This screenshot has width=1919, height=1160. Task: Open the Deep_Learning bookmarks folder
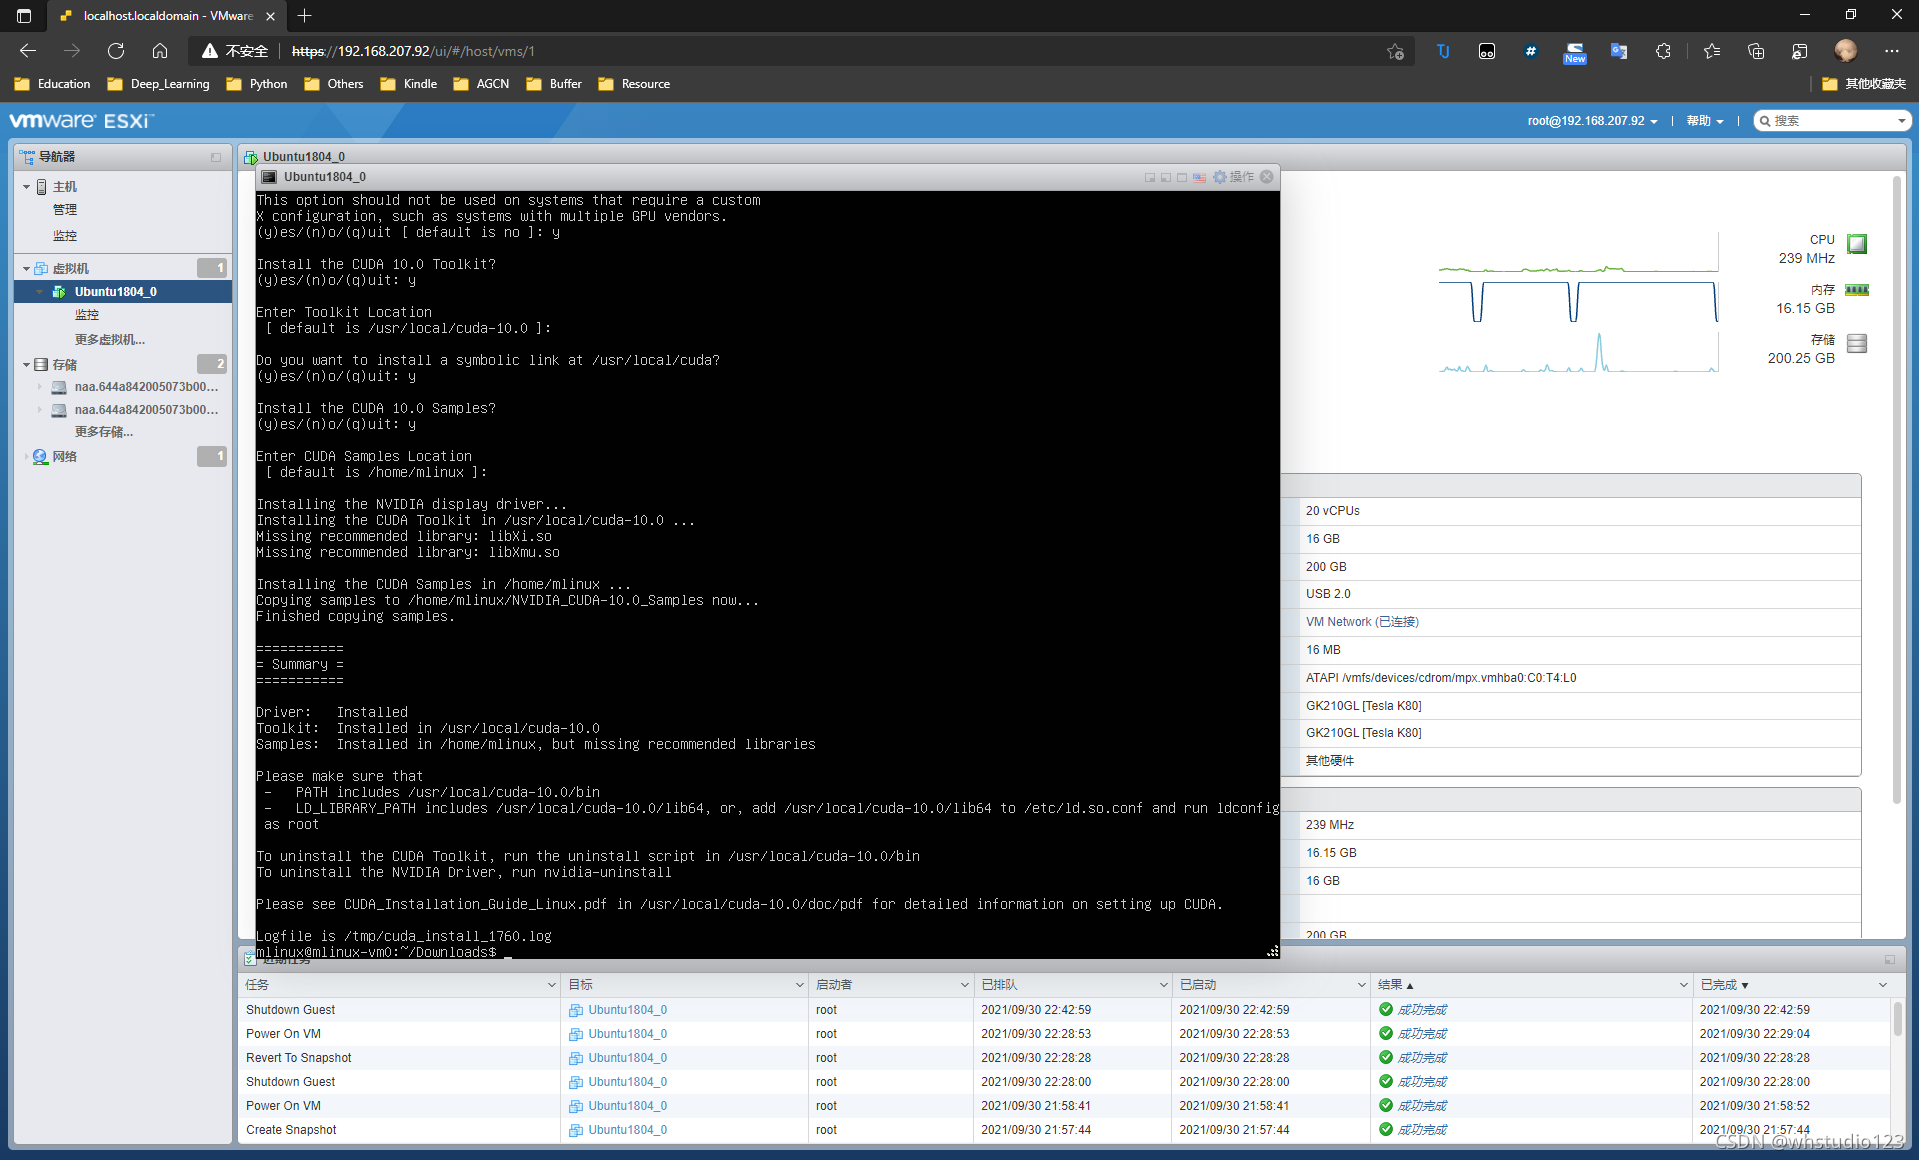click(158, 84)
